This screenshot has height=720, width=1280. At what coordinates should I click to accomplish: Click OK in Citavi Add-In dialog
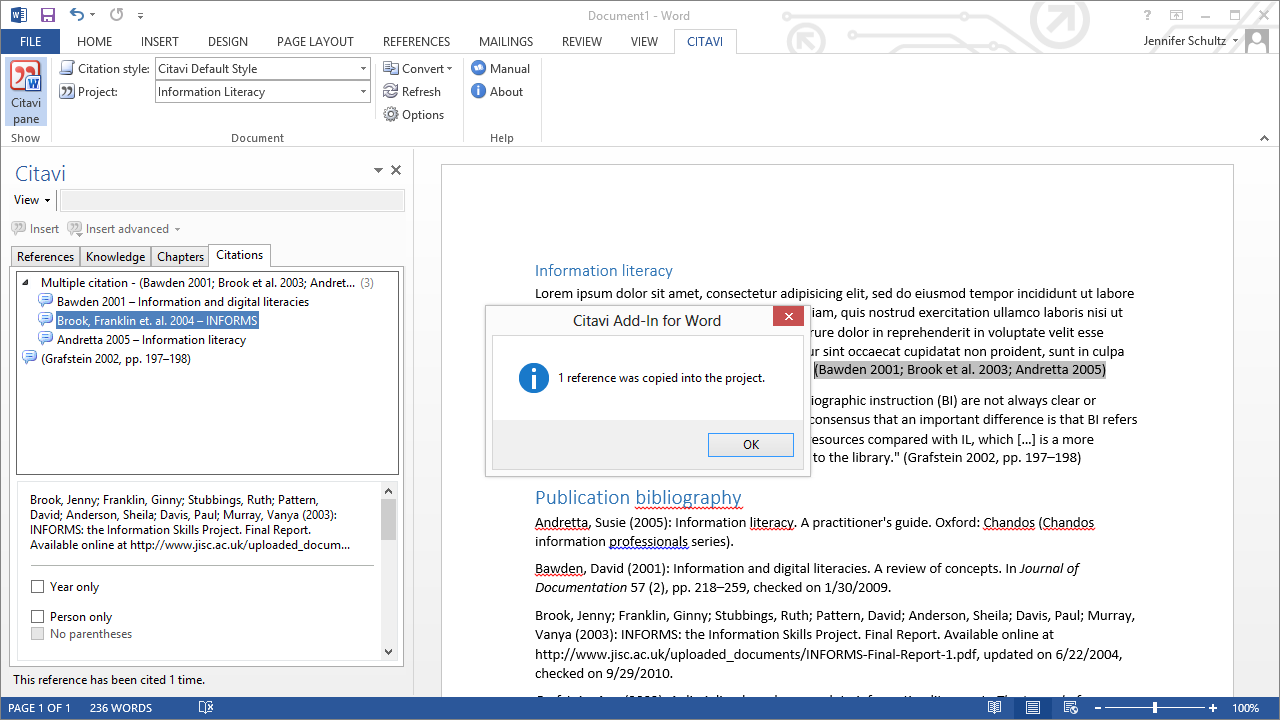tap(751, 444)
